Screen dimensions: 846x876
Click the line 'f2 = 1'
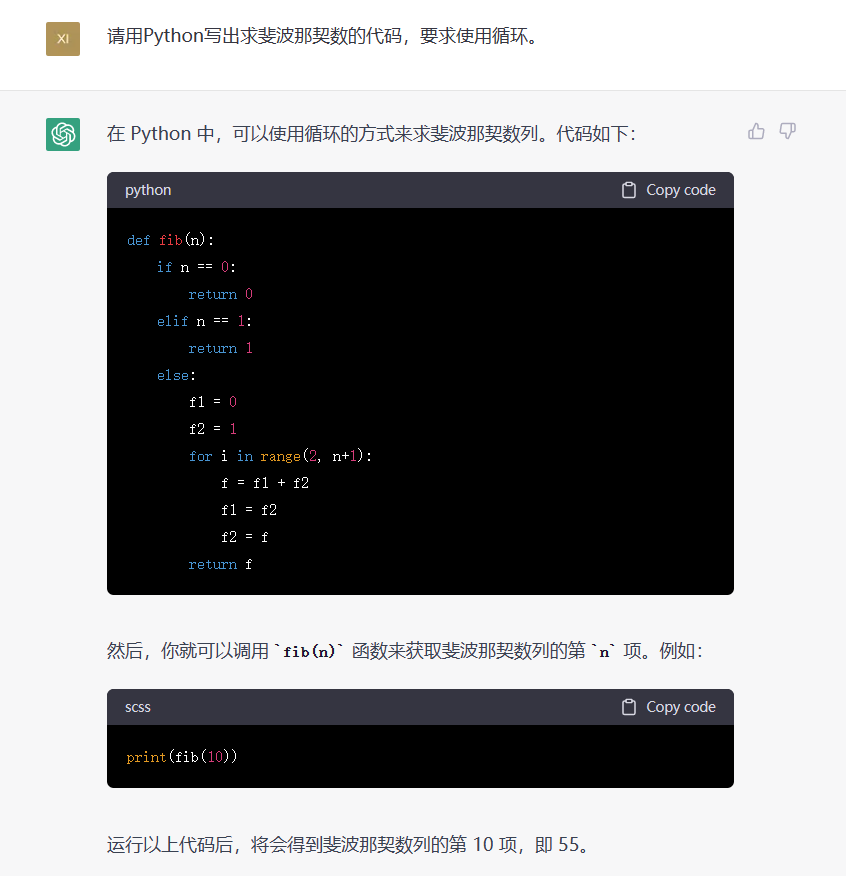(213, 429)
